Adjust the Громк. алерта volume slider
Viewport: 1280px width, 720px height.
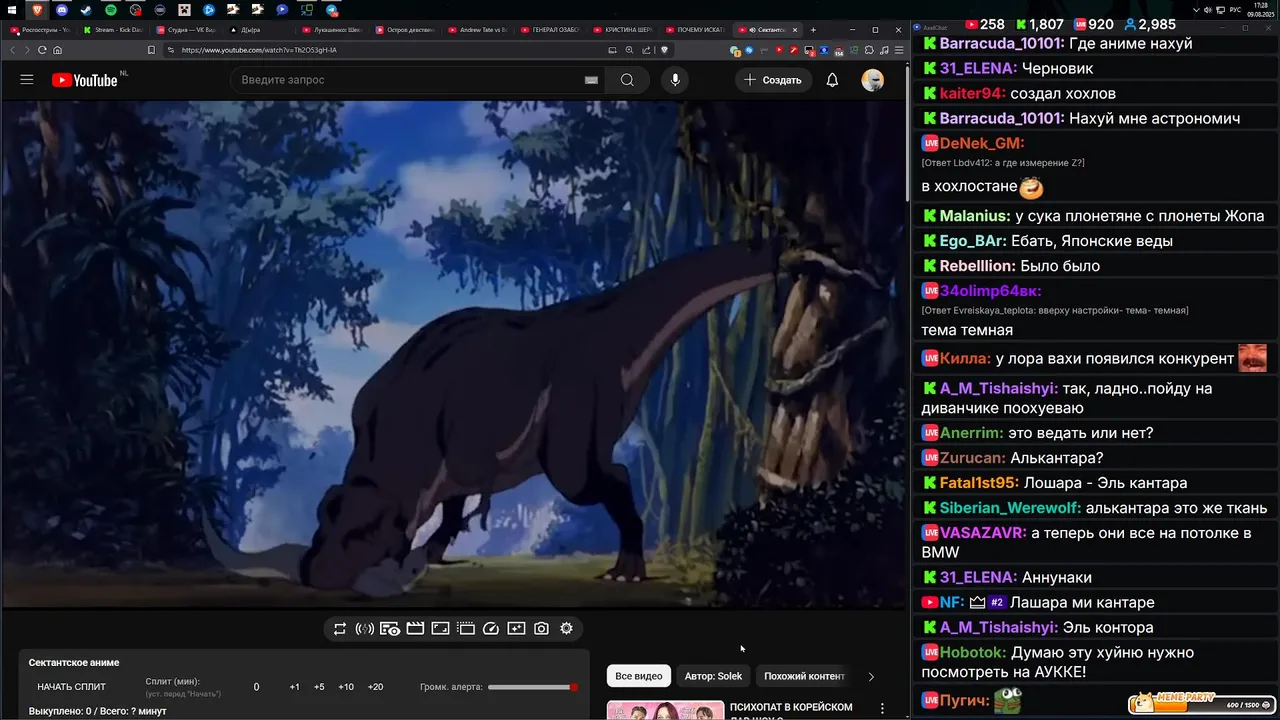[x=533, y=687]
